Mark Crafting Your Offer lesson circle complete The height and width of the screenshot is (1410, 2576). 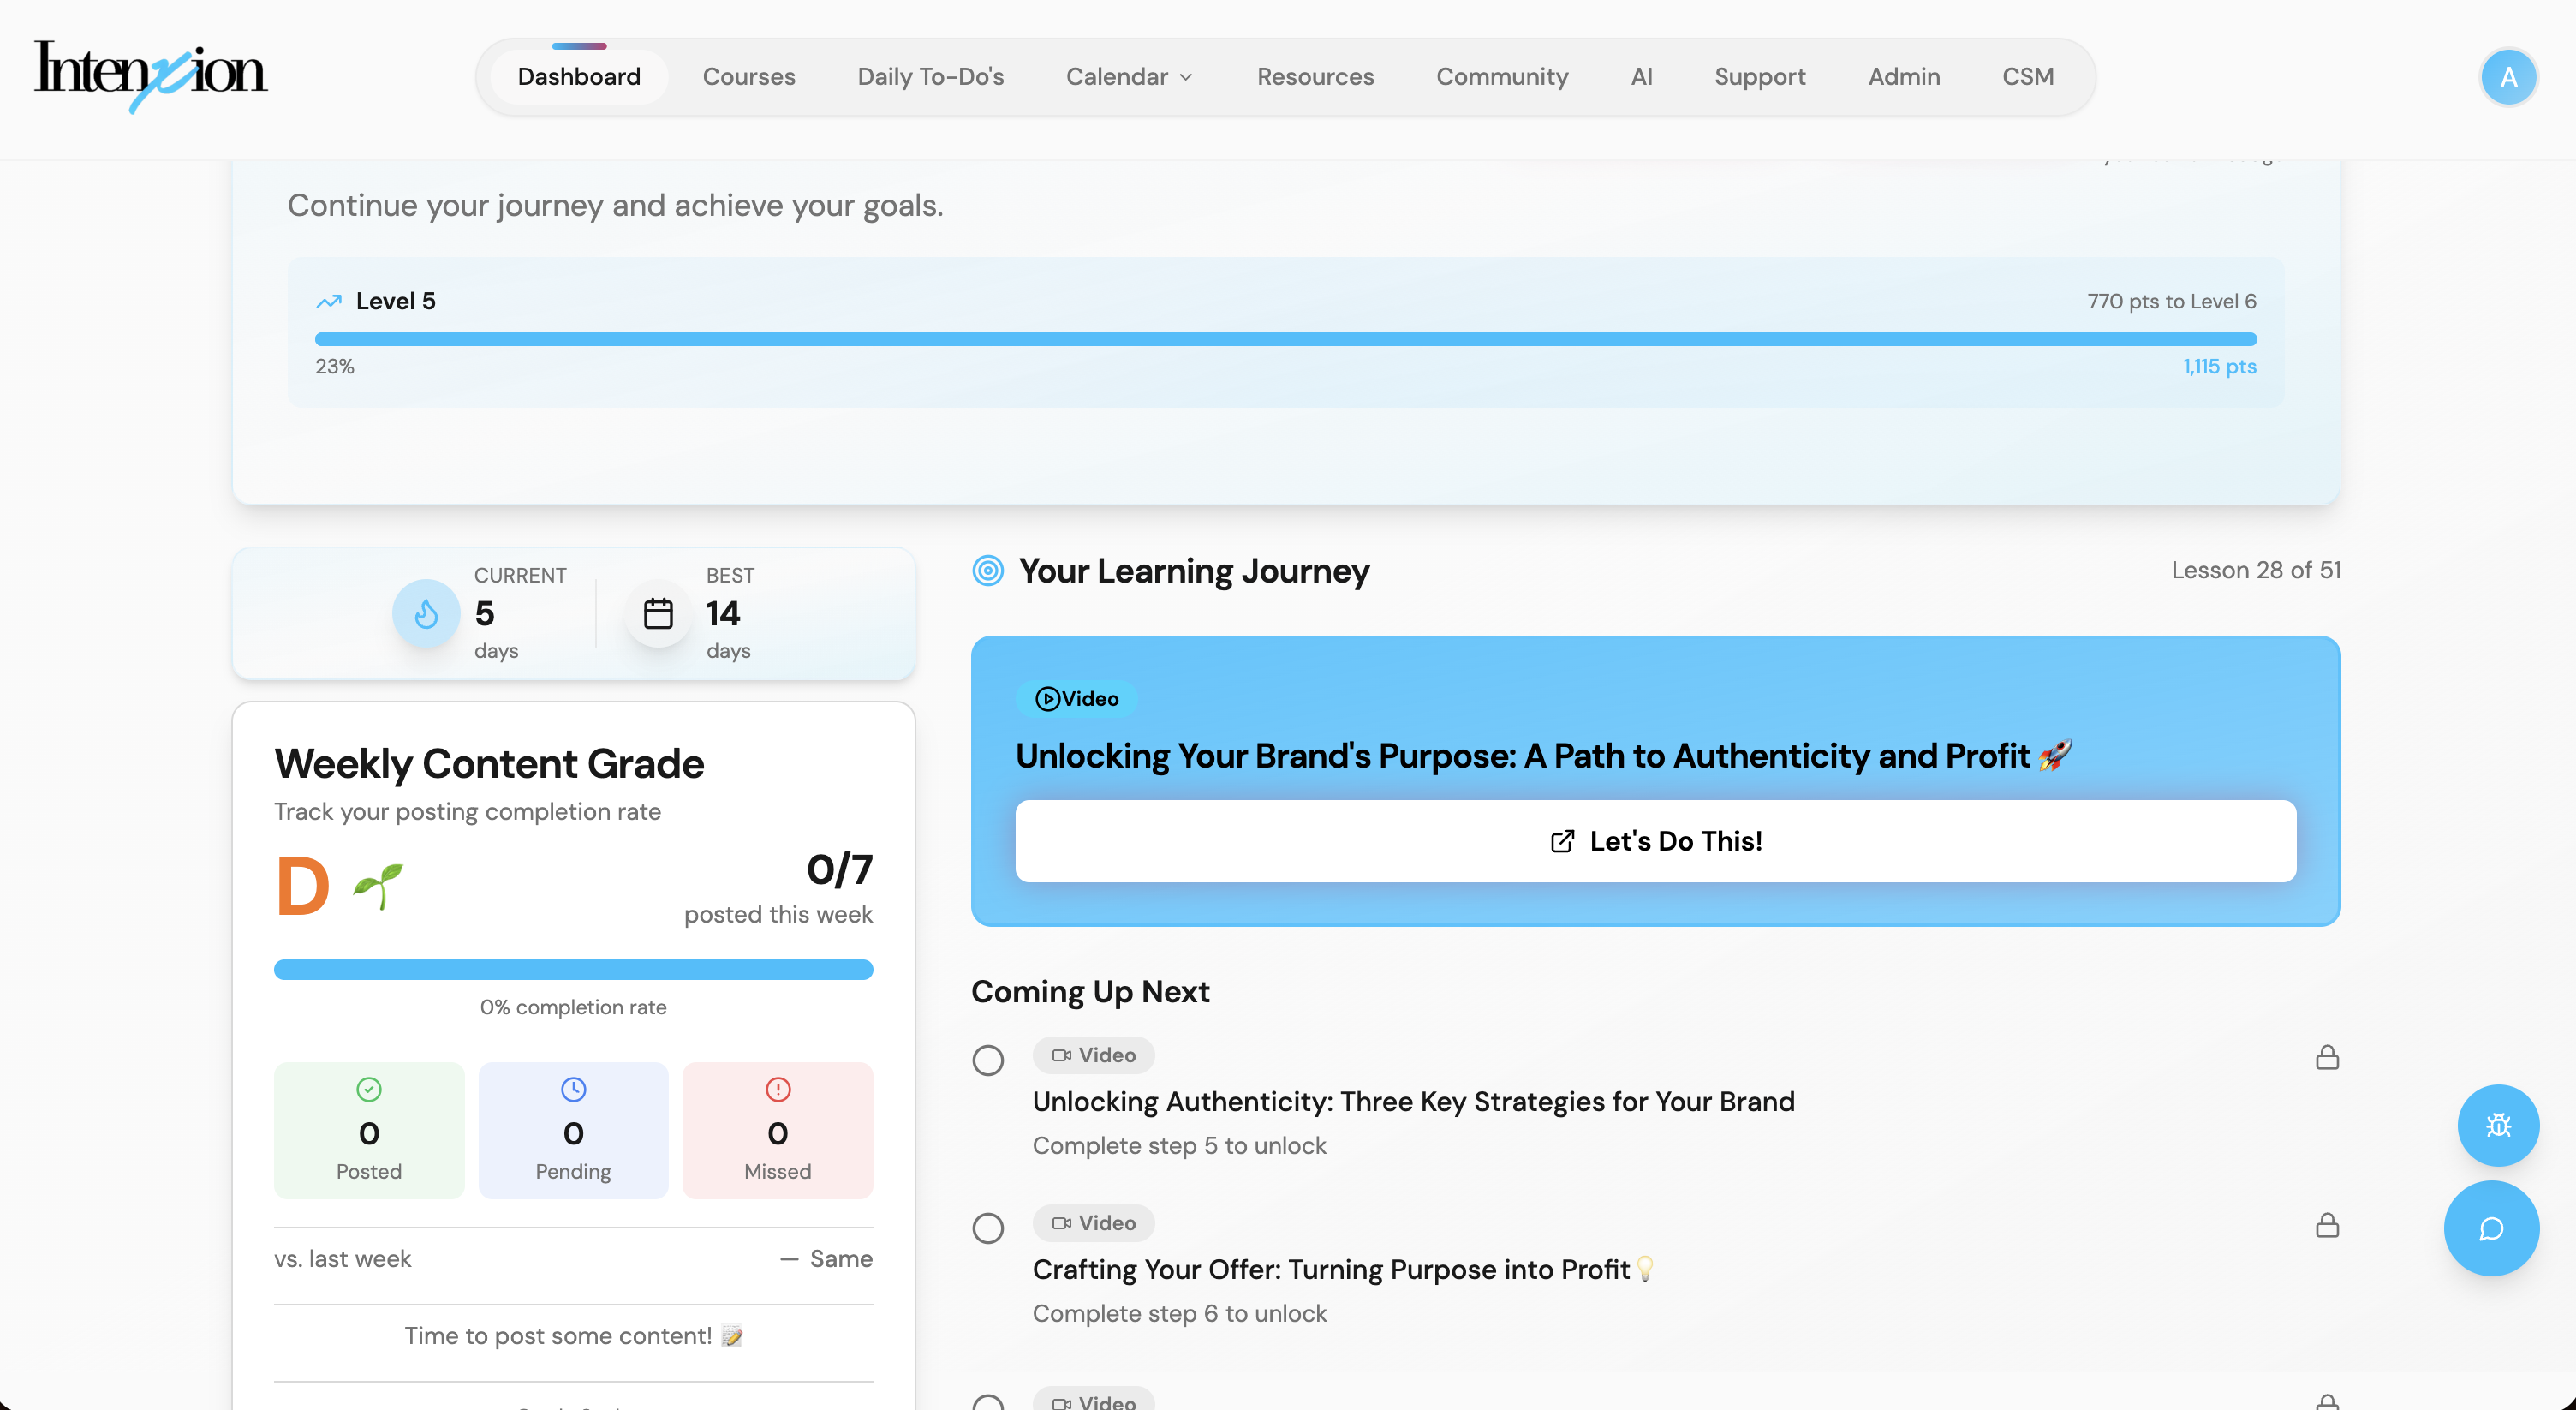click(x=988, y=1228)
